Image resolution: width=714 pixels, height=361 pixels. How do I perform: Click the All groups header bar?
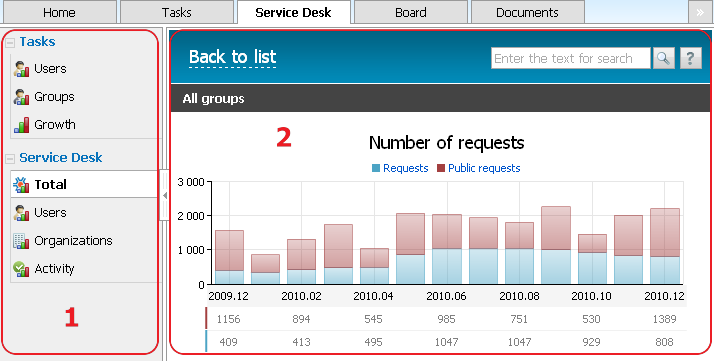pos(440,98)
